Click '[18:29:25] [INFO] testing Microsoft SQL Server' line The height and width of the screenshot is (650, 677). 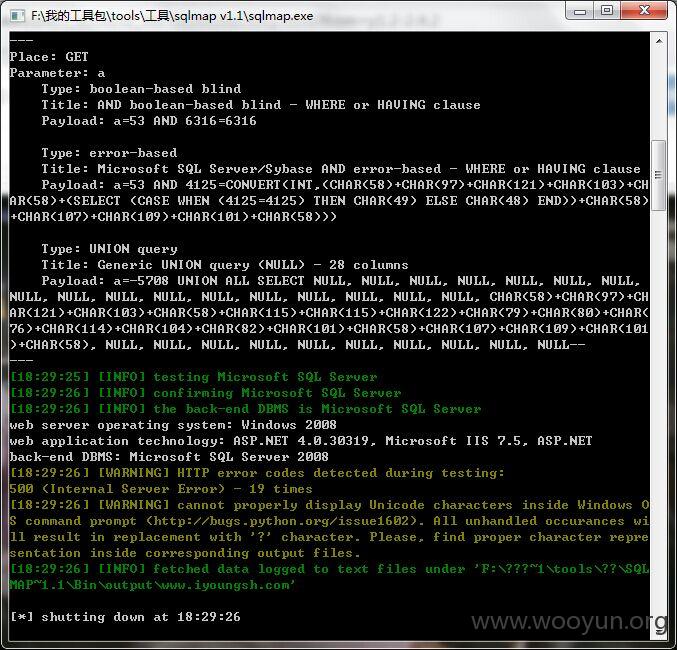click(193, 377)
